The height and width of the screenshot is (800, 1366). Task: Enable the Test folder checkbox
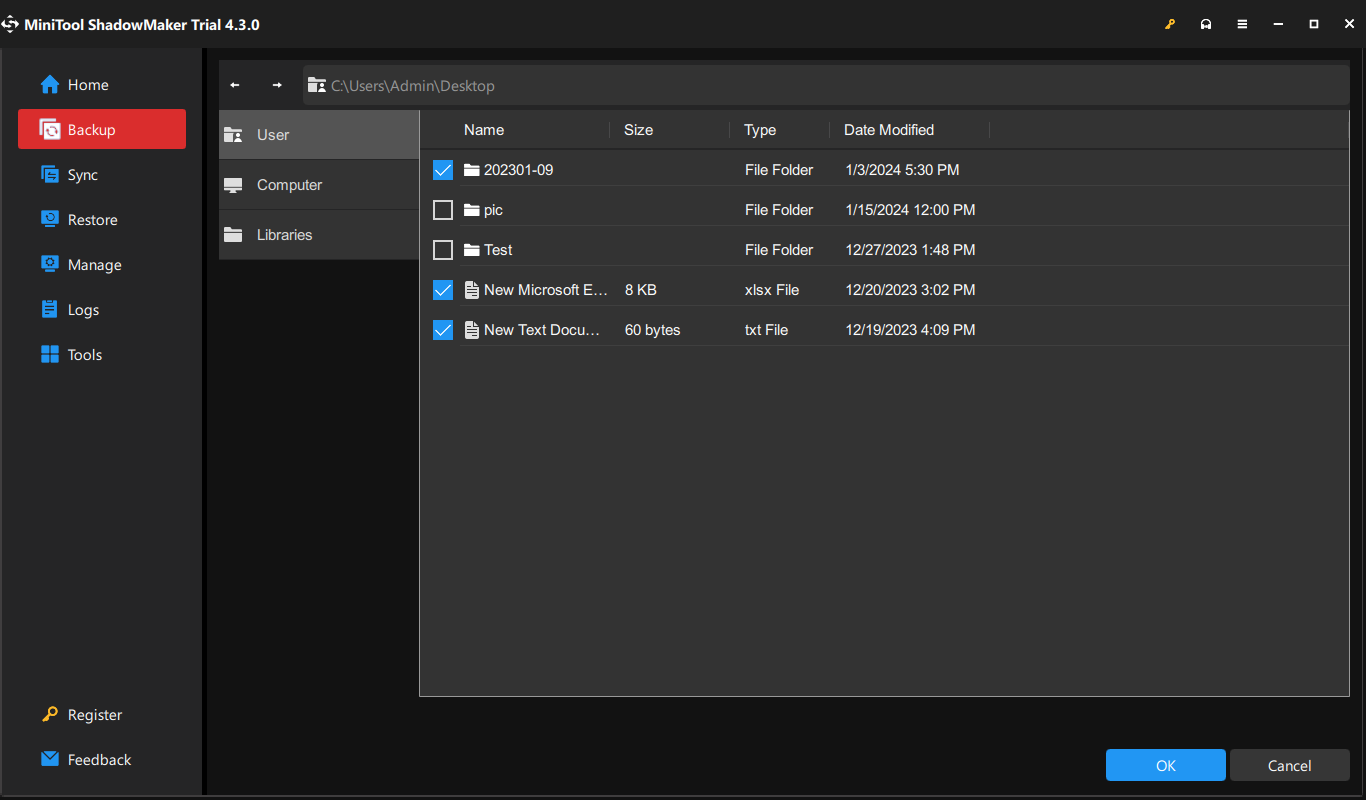coord(443,250)
